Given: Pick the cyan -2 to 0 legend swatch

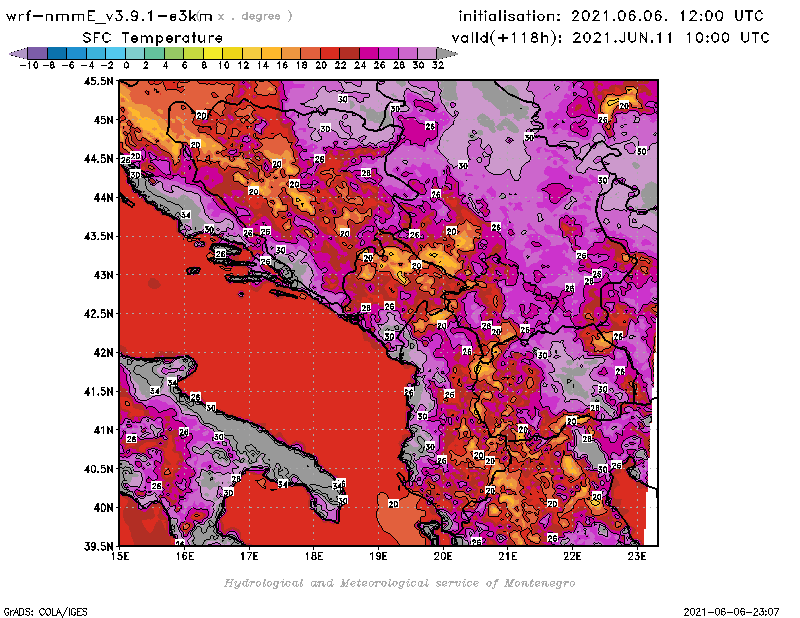Looking at the screenshot, I should 115,53.
